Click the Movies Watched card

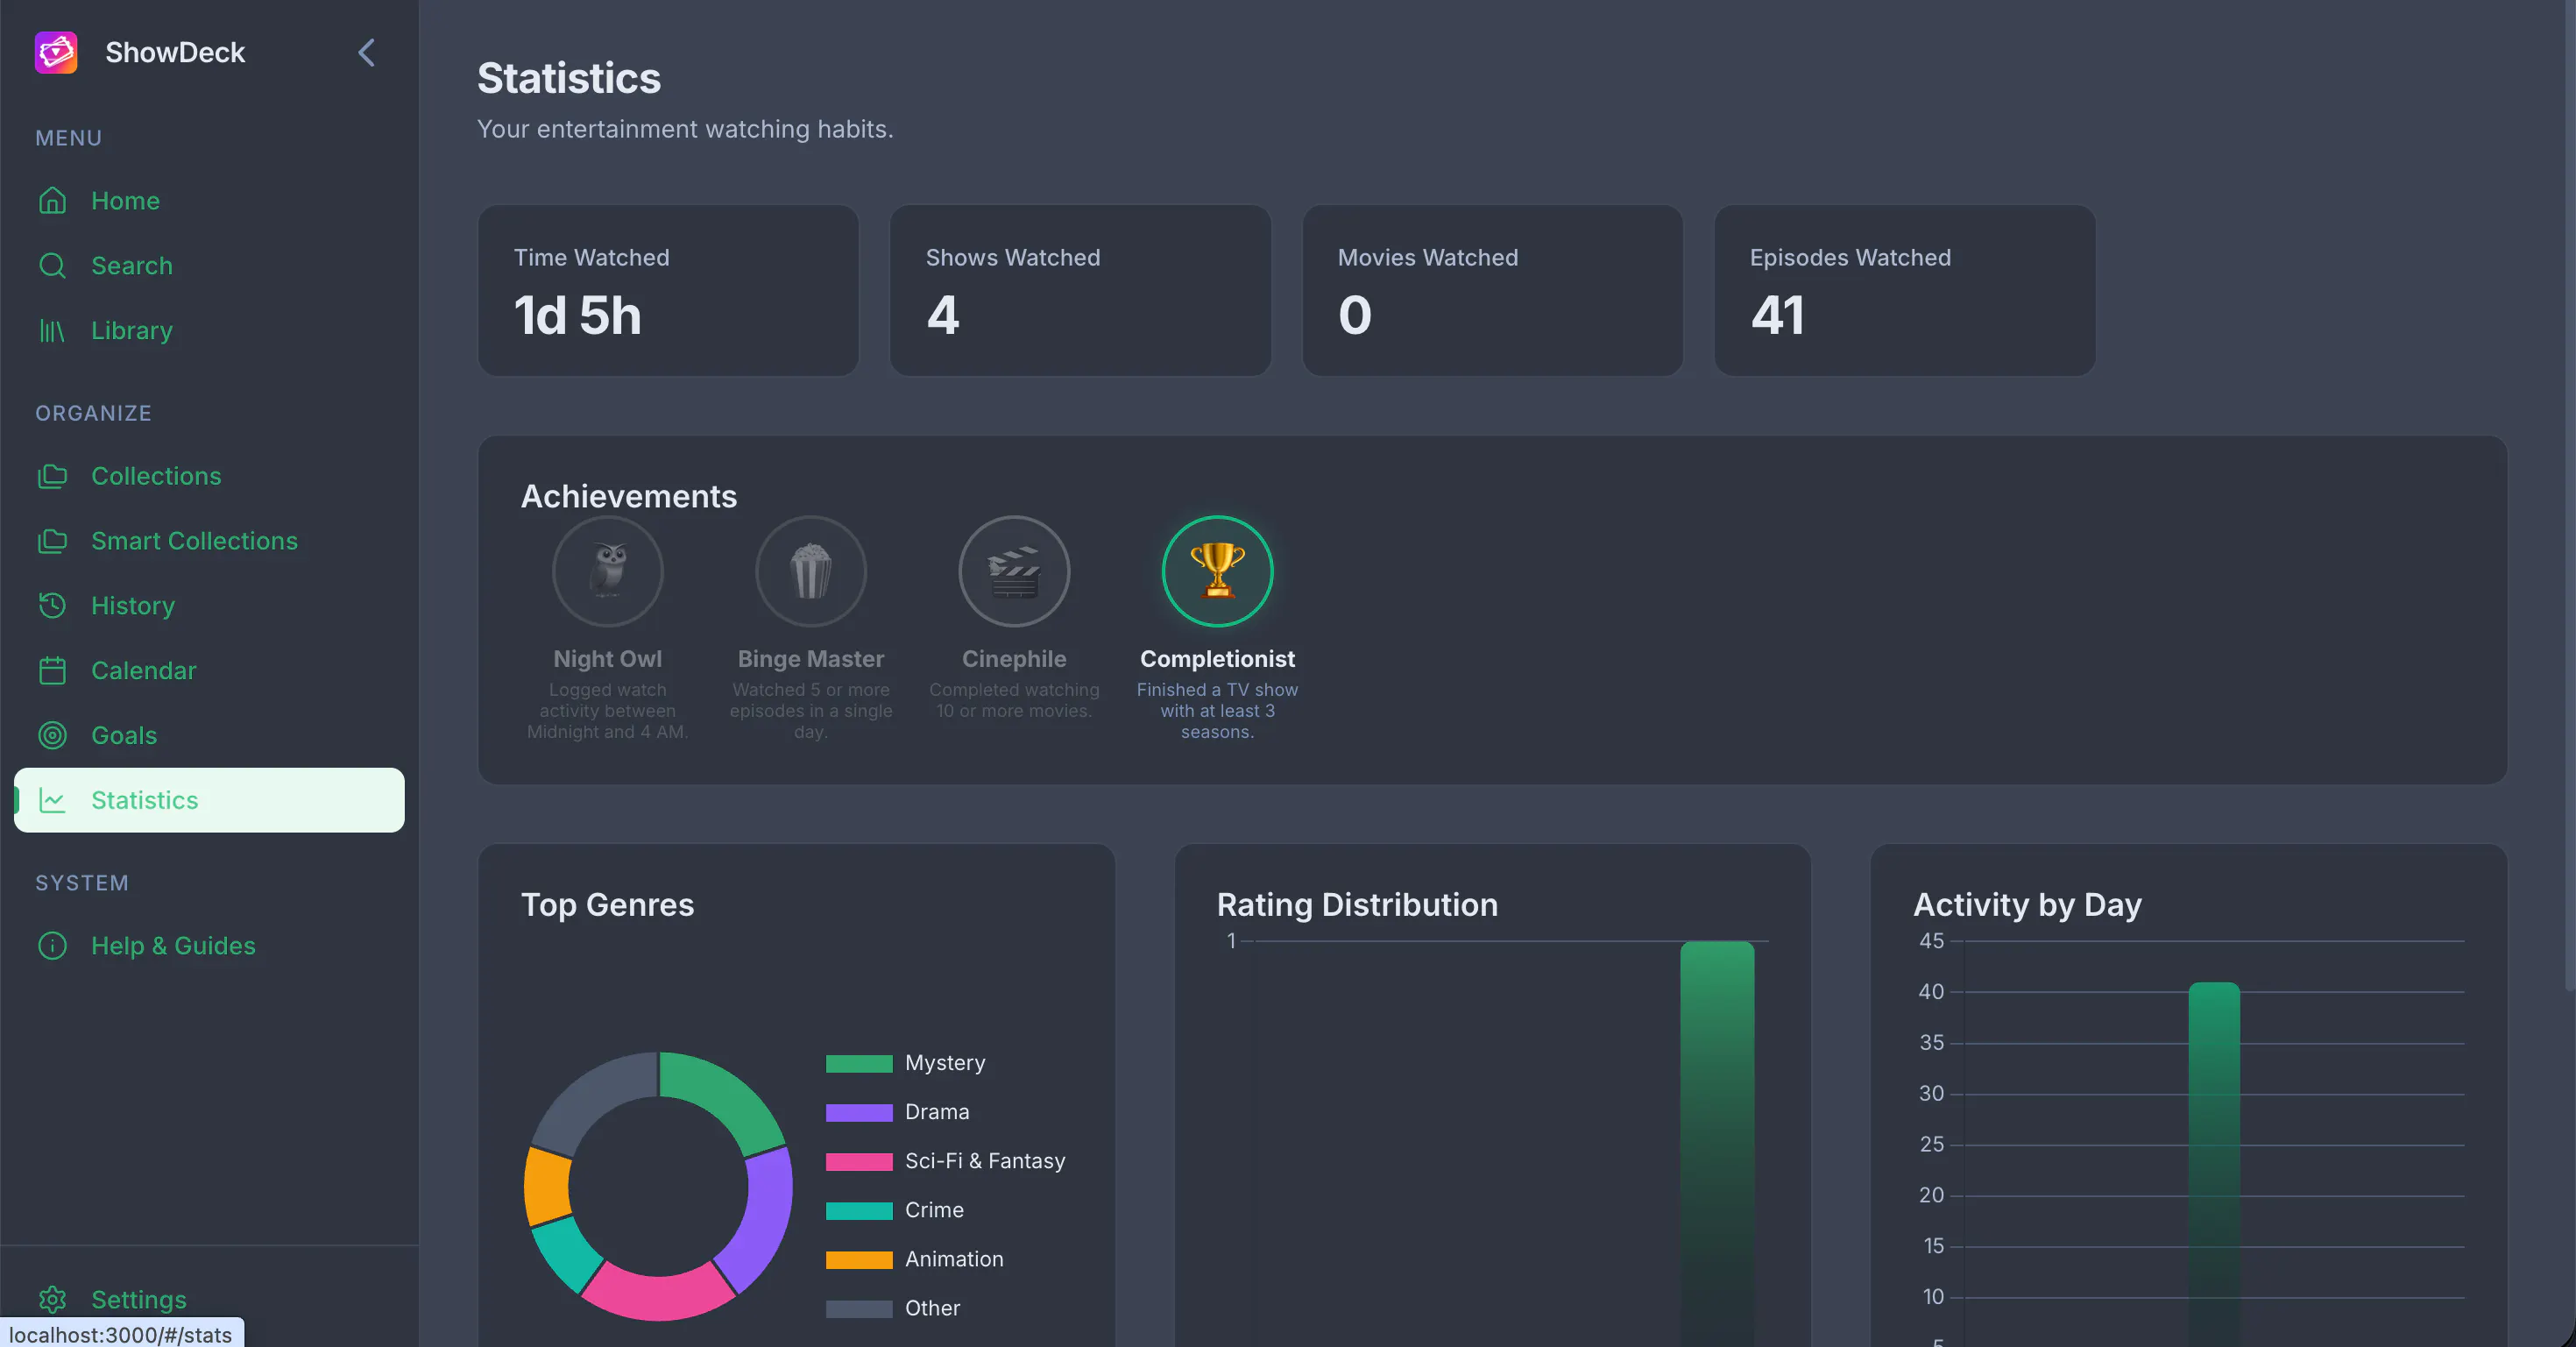pyautogui.click(x=1492, y=291)
